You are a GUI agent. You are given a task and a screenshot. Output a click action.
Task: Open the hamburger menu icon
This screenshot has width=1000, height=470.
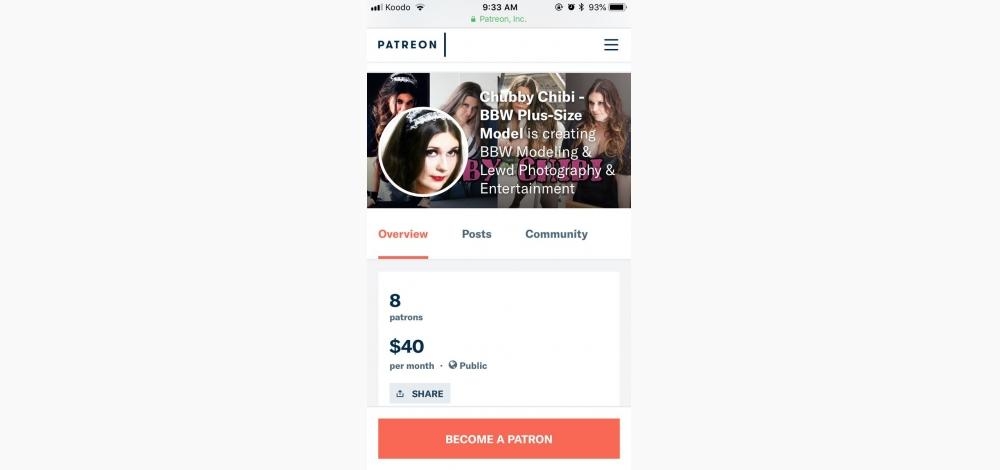pos(611,45)
